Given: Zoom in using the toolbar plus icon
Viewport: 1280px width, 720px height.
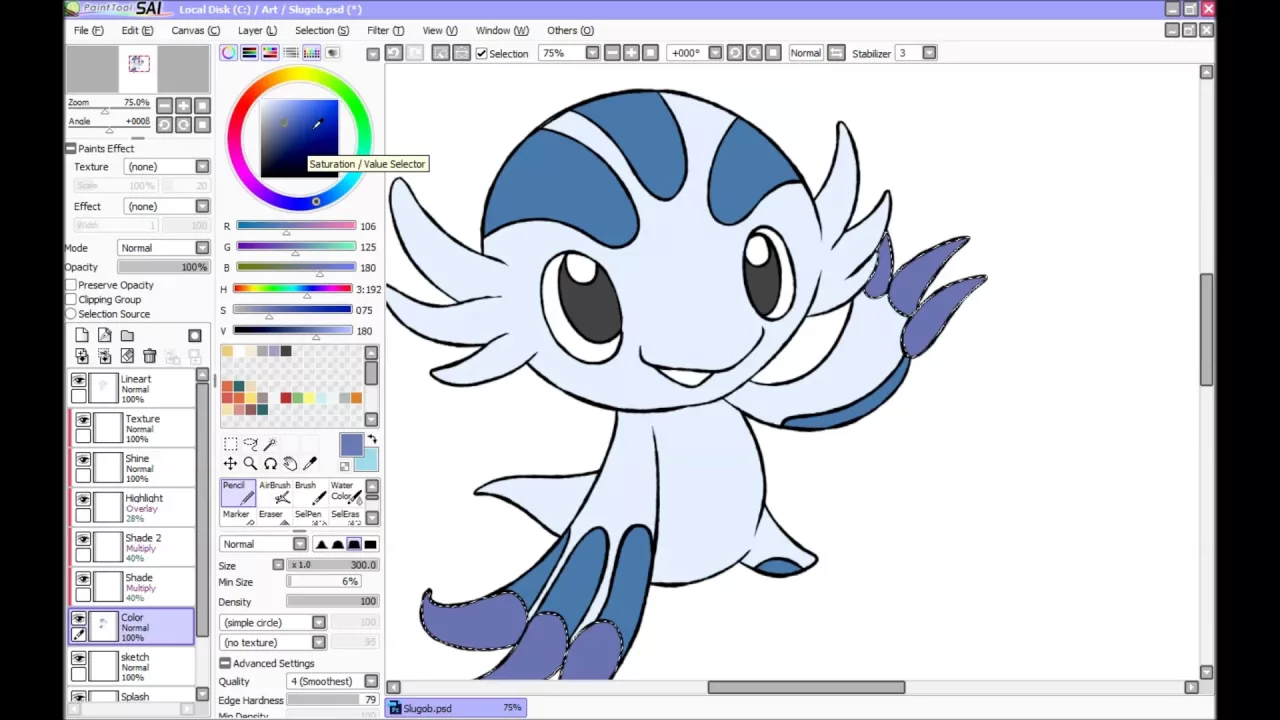Looking at the screenshot, I should 632,53.
